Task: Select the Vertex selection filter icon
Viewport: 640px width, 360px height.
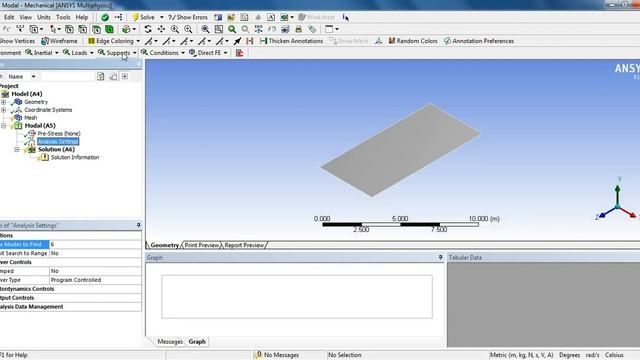Action: pyautogui.click(x=69, y=29)
